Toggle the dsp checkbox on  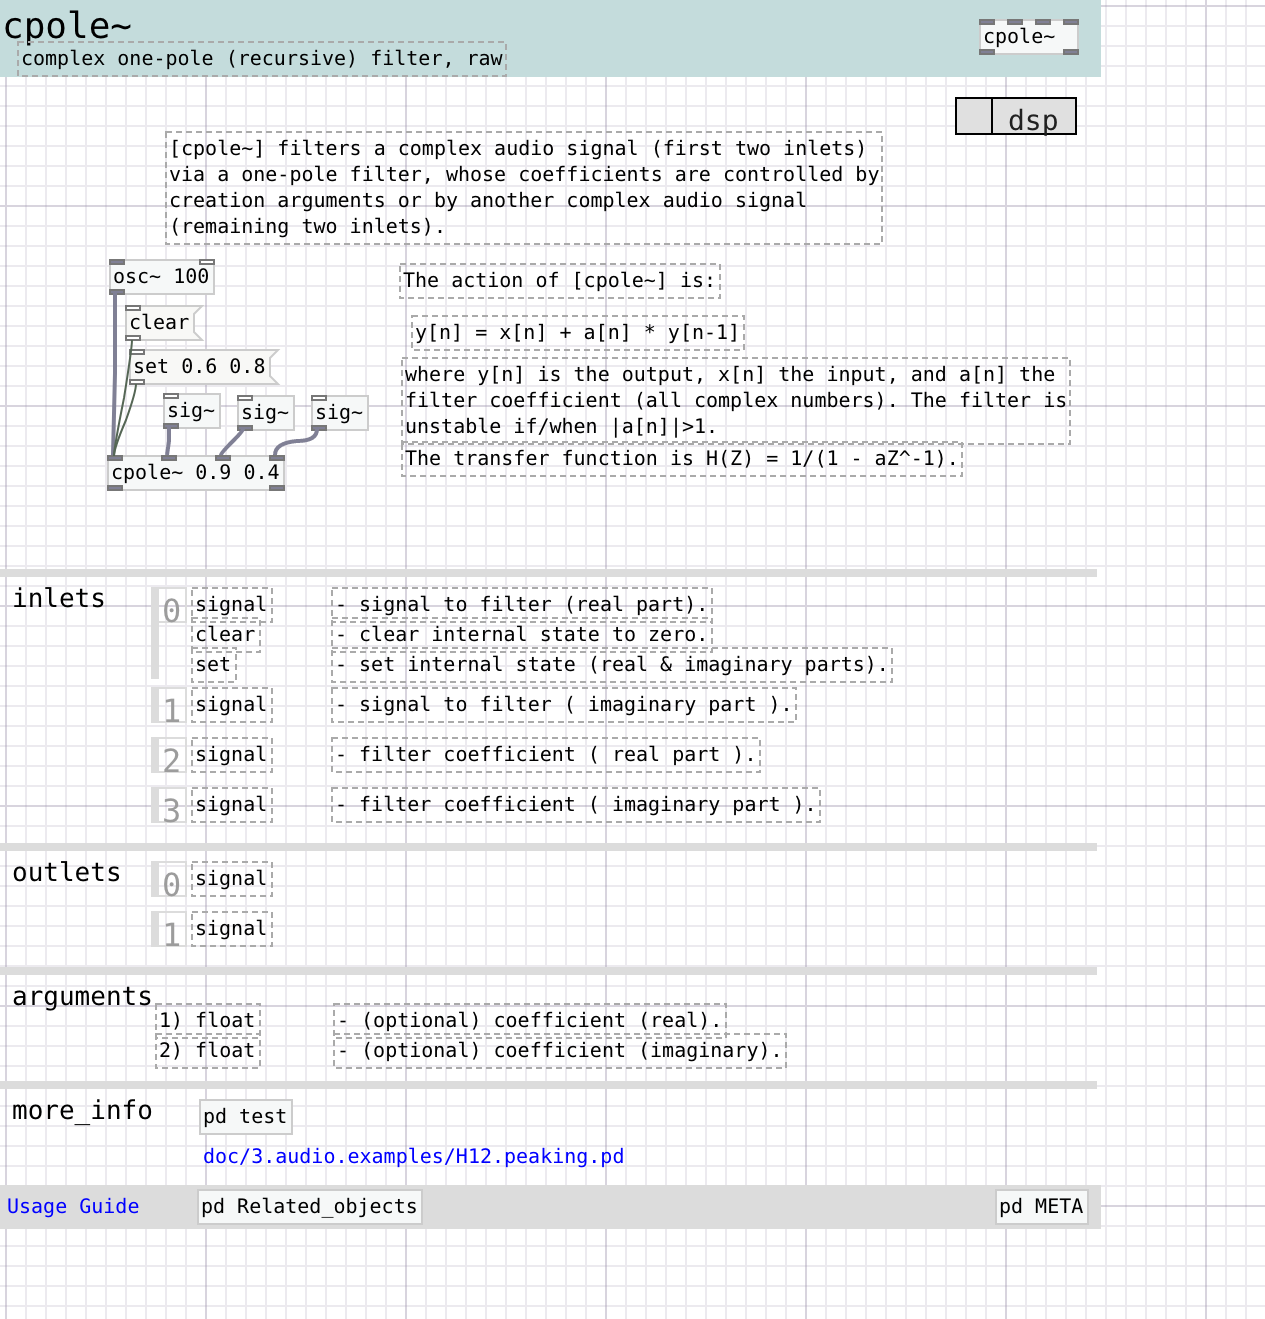[974, 117]
